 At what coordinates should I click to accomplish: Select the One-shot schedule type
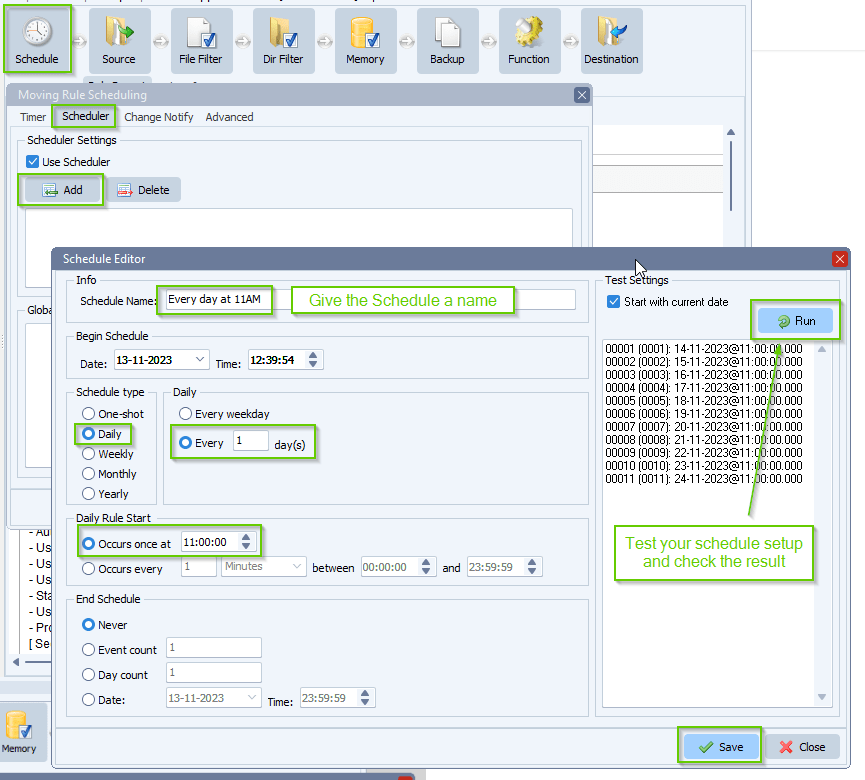[x=88, y=414]
